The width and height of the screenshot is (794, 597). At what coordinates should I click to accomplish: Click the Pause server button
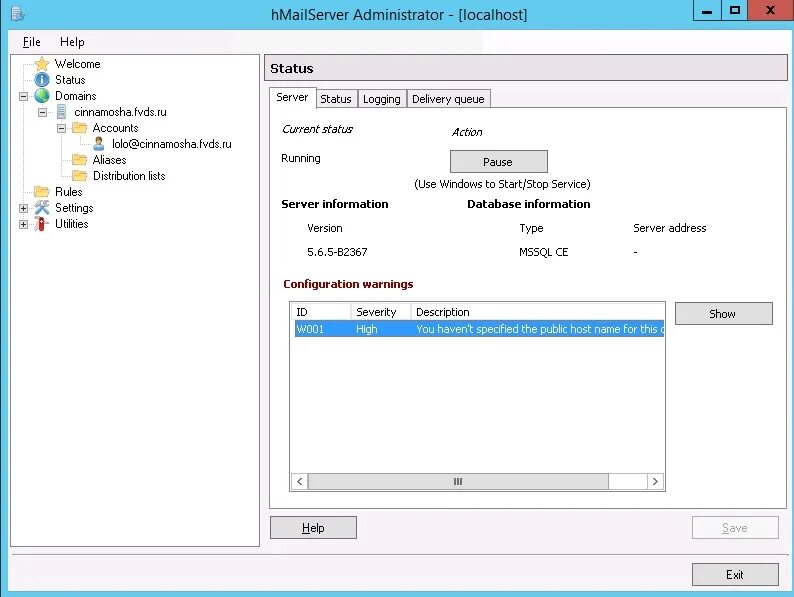point(498,162)
